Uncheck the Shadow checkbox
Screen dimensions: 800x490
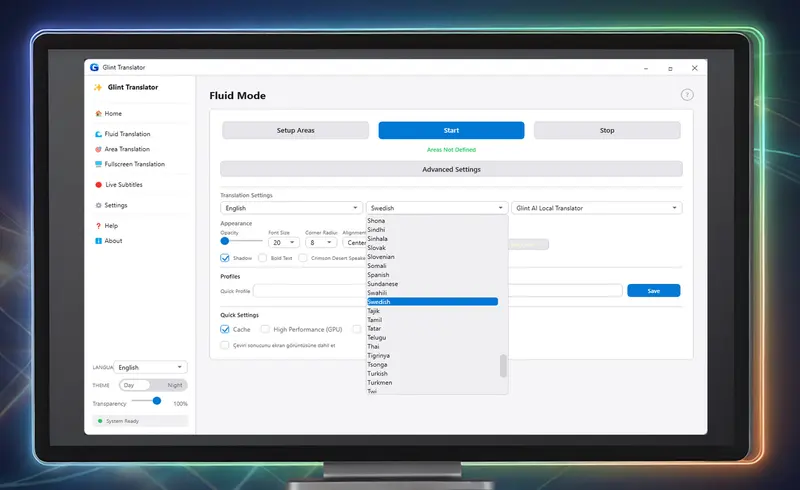(x=224, y=258)
